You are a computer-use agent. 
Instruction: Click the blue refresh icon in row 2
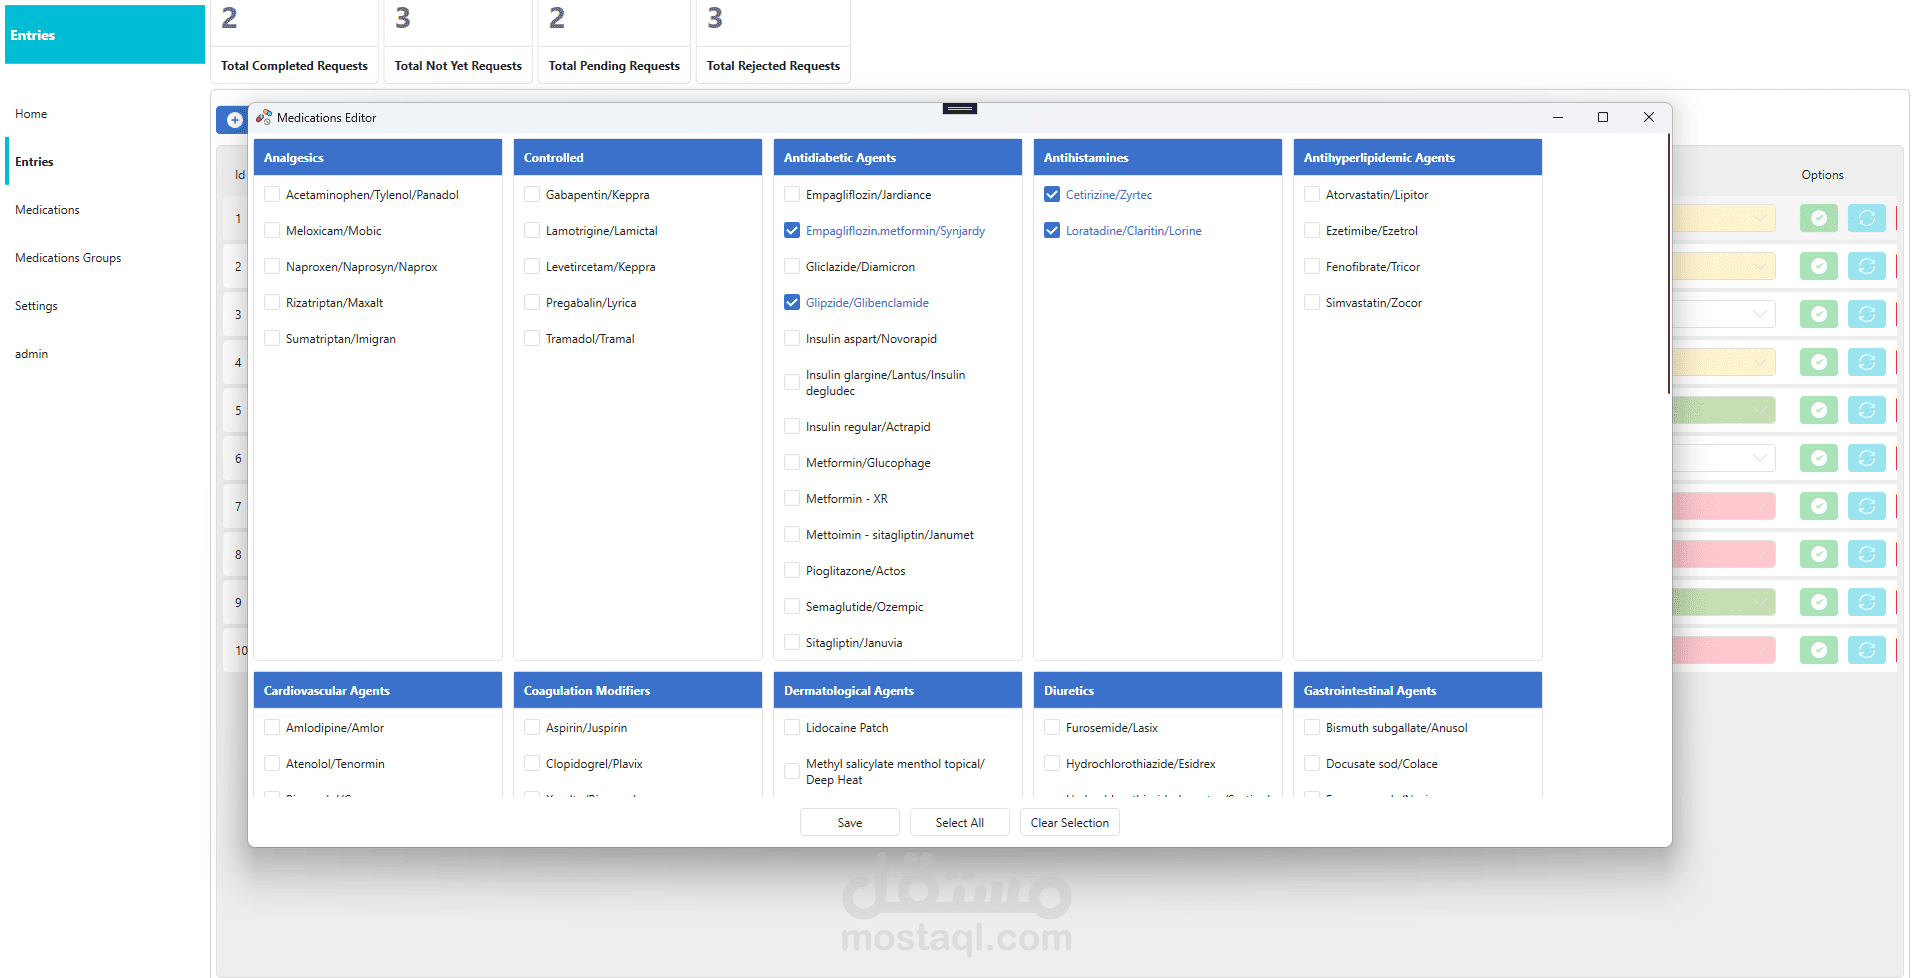(x=1866, y=266)
